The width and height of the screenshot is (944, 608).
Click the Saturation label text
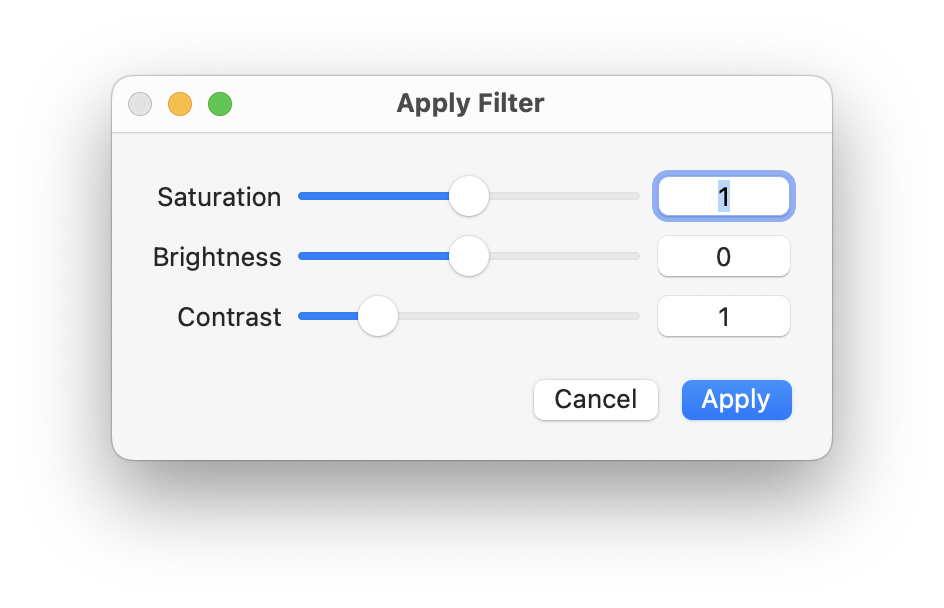point(219,197)
